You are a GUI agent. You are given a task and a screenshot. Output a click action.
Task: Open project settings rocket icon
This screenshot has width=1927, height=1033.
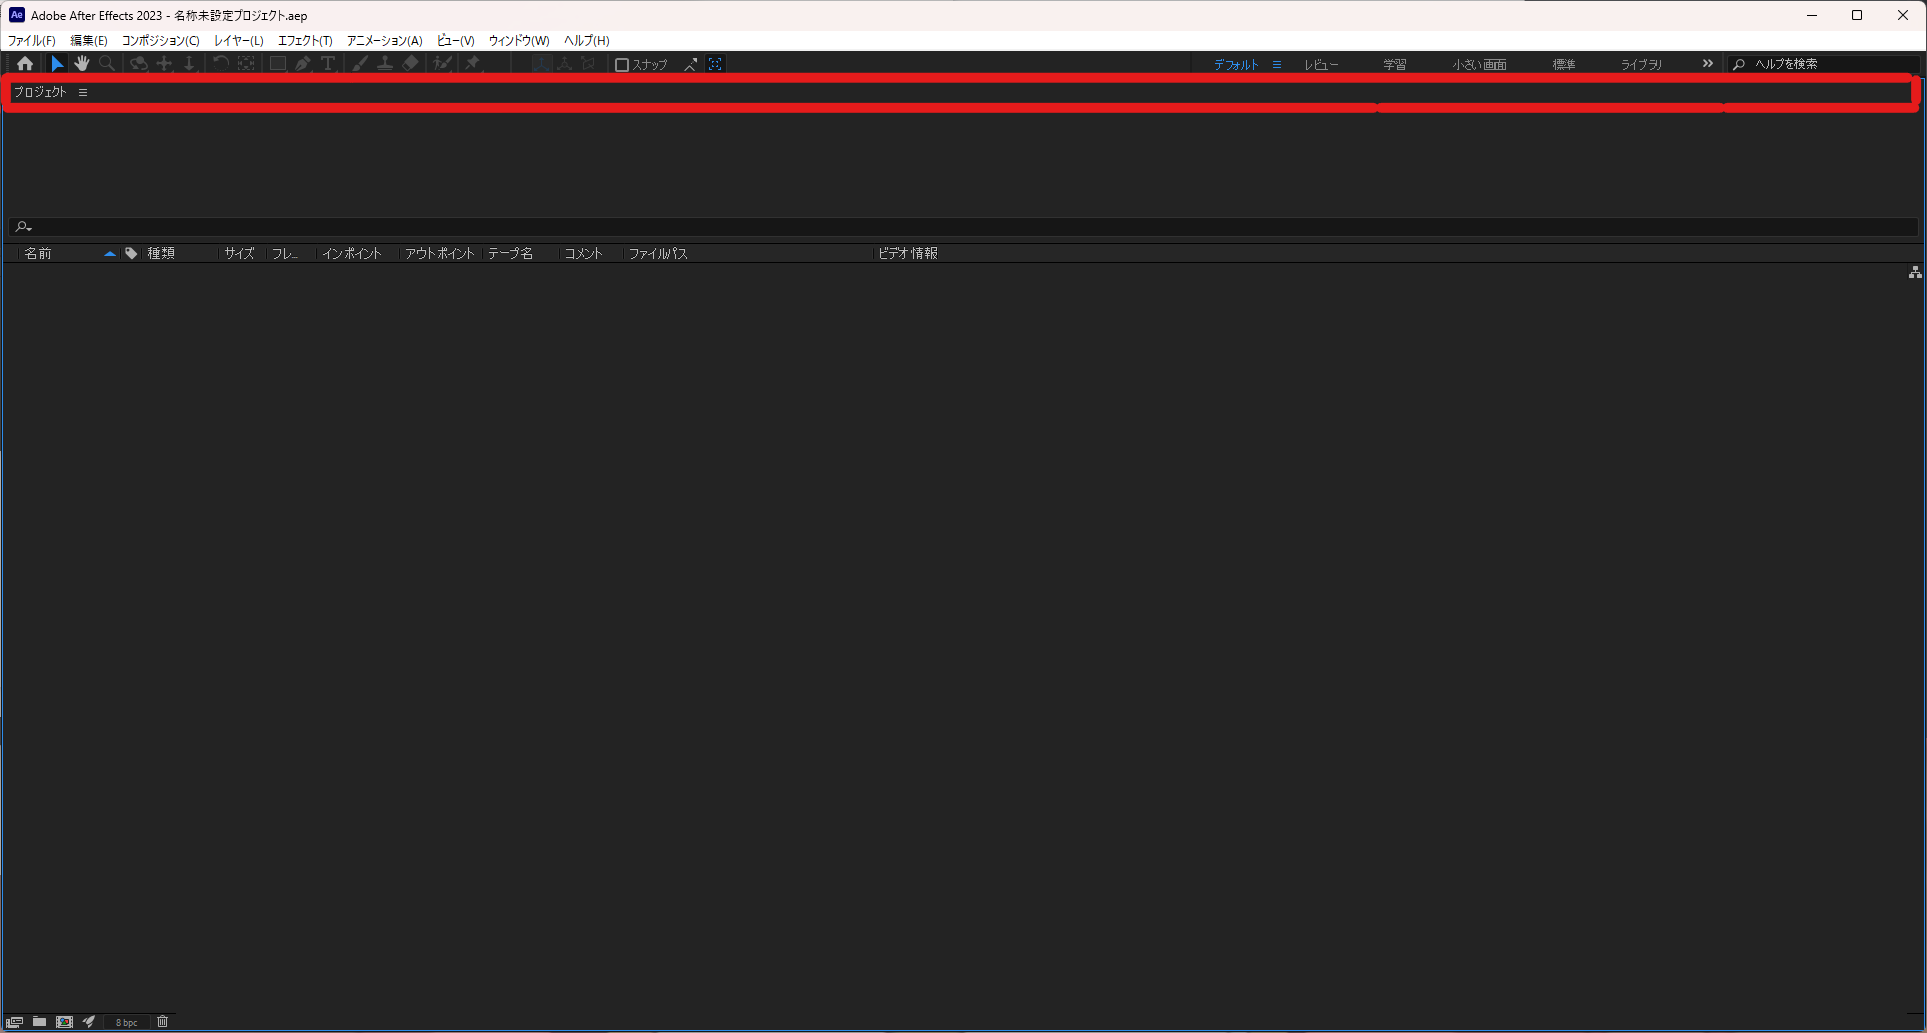tap(89, 1022)
